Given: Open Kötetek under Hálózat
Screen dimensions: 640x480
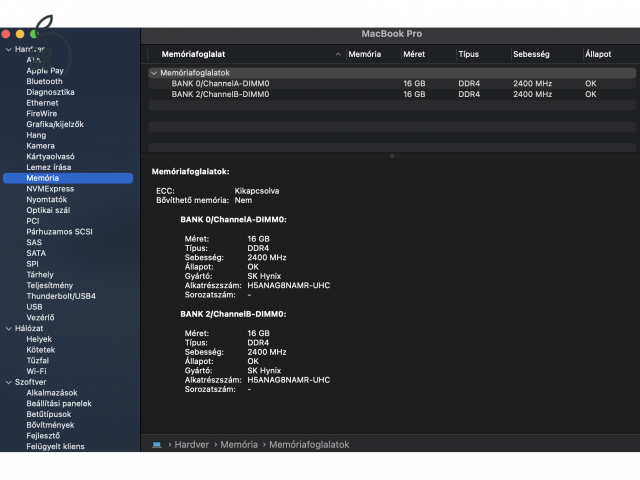Looking at the screenshot, I should [41, 350].
